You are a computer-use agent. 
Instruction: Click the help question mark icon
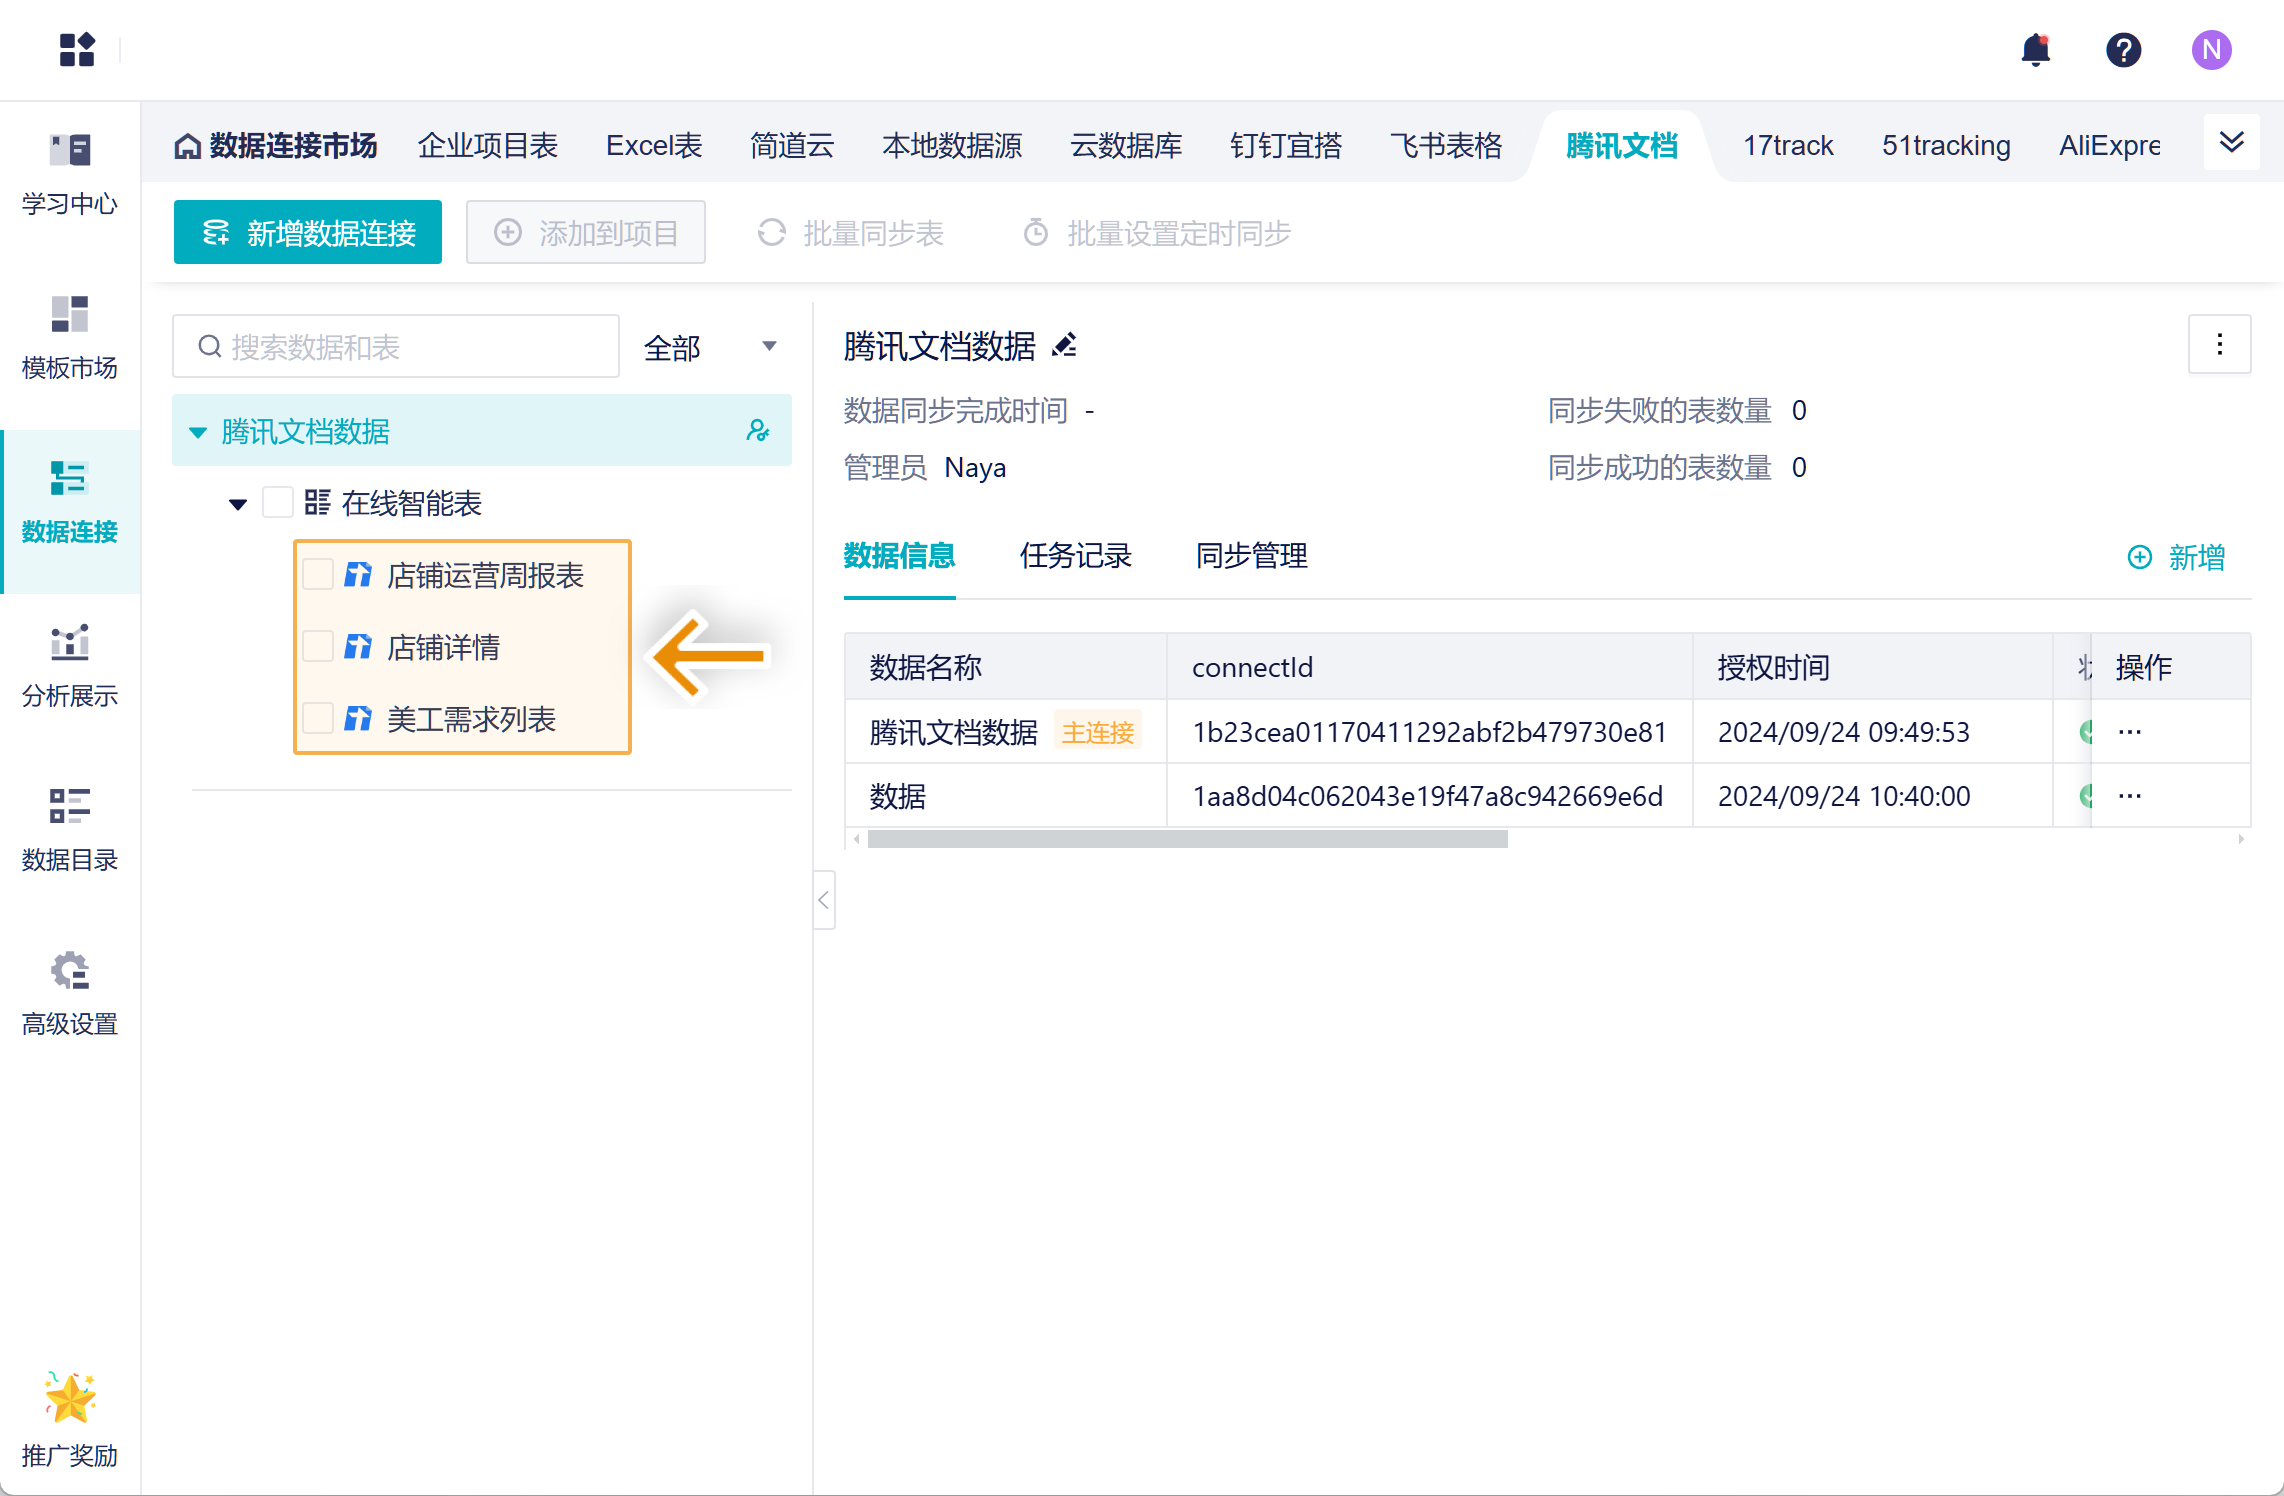tap(2123, 50)
